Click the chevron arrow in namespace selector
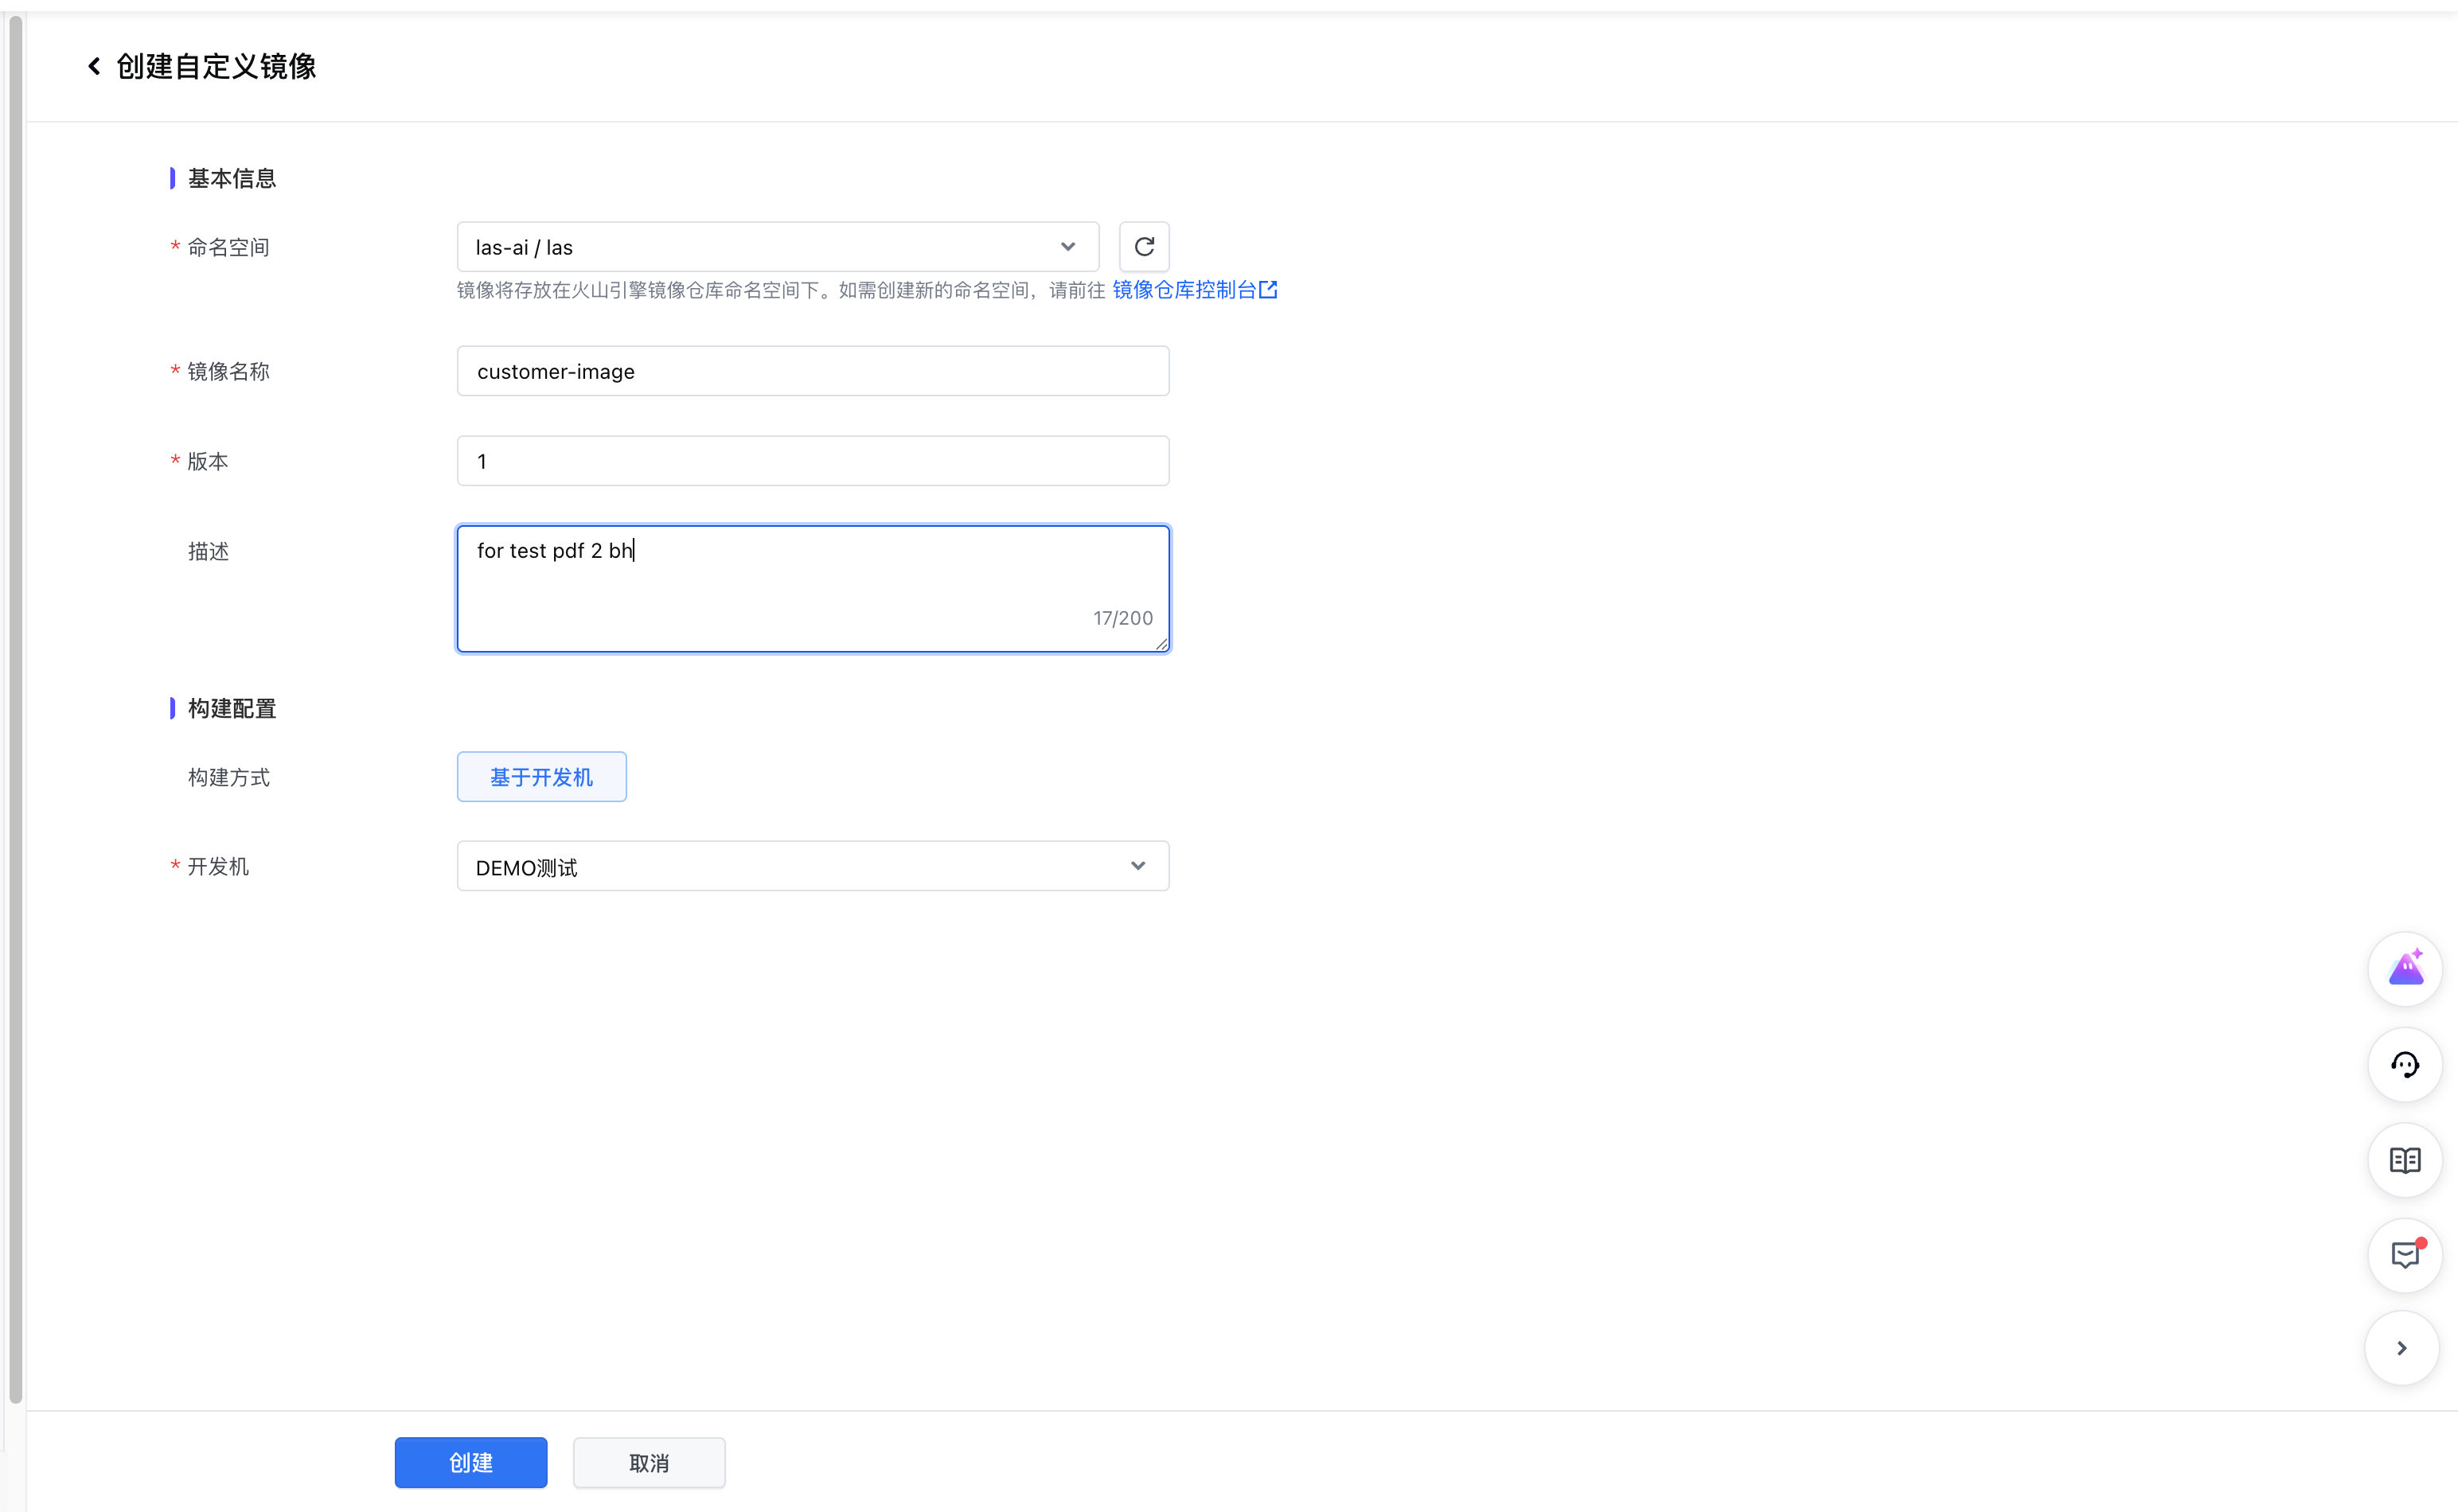Screen dimensions: 2458x1512 (1068, 247)
